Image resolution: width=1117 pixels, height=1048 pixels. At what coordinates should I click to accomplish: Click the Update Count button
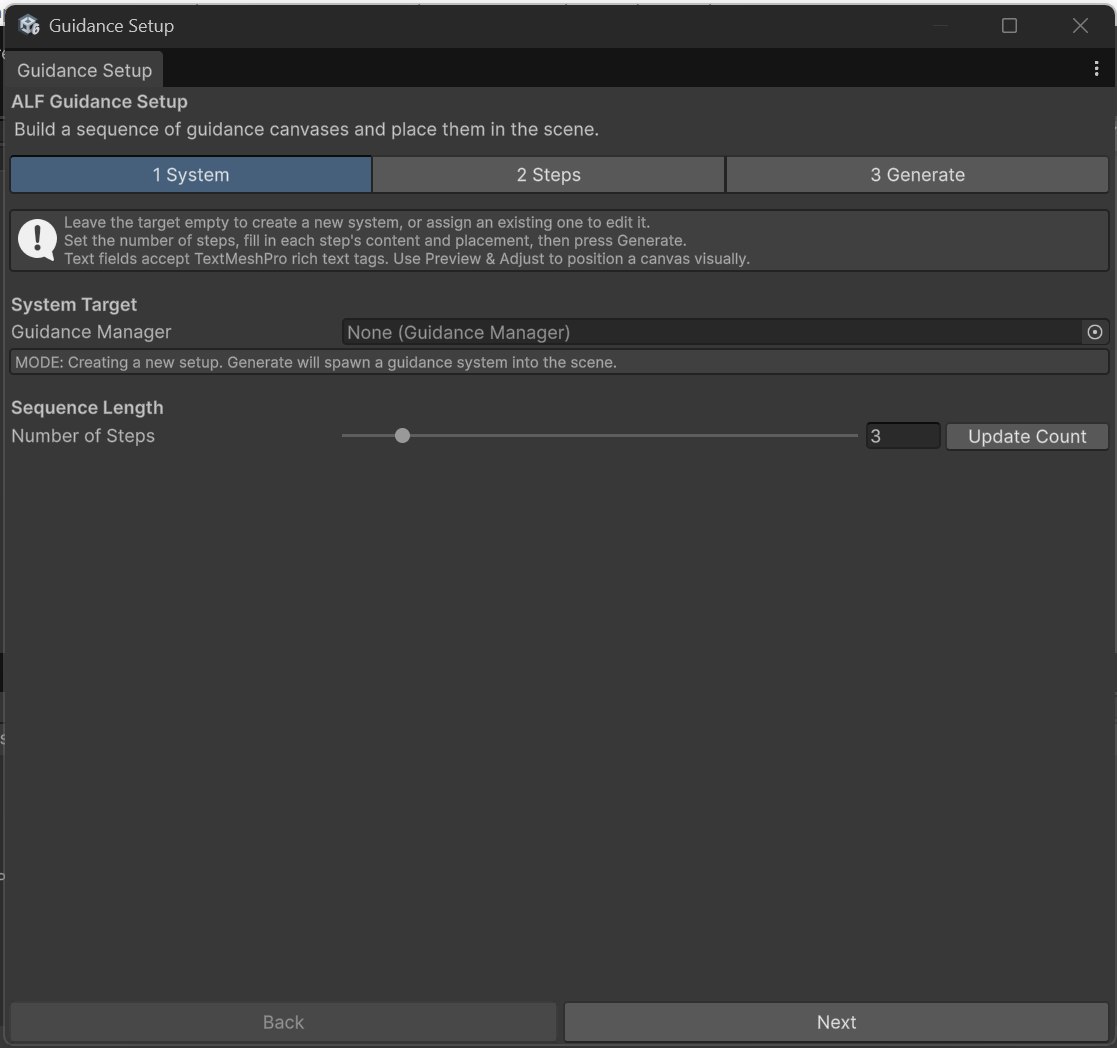(1027, 436)
